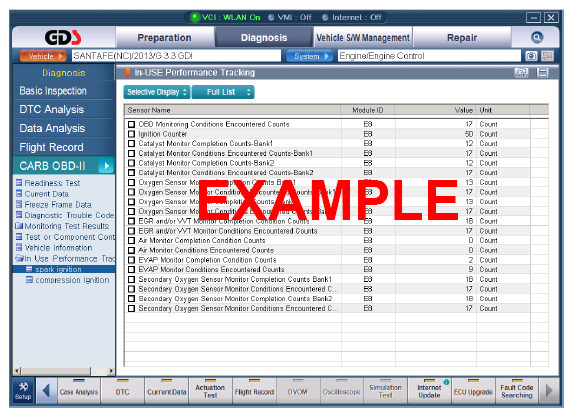Click the In Use Performance Tracking folder icon
The width and height of the screenshot is (573, 417).
pyautogui.click(x=19, y=258)
